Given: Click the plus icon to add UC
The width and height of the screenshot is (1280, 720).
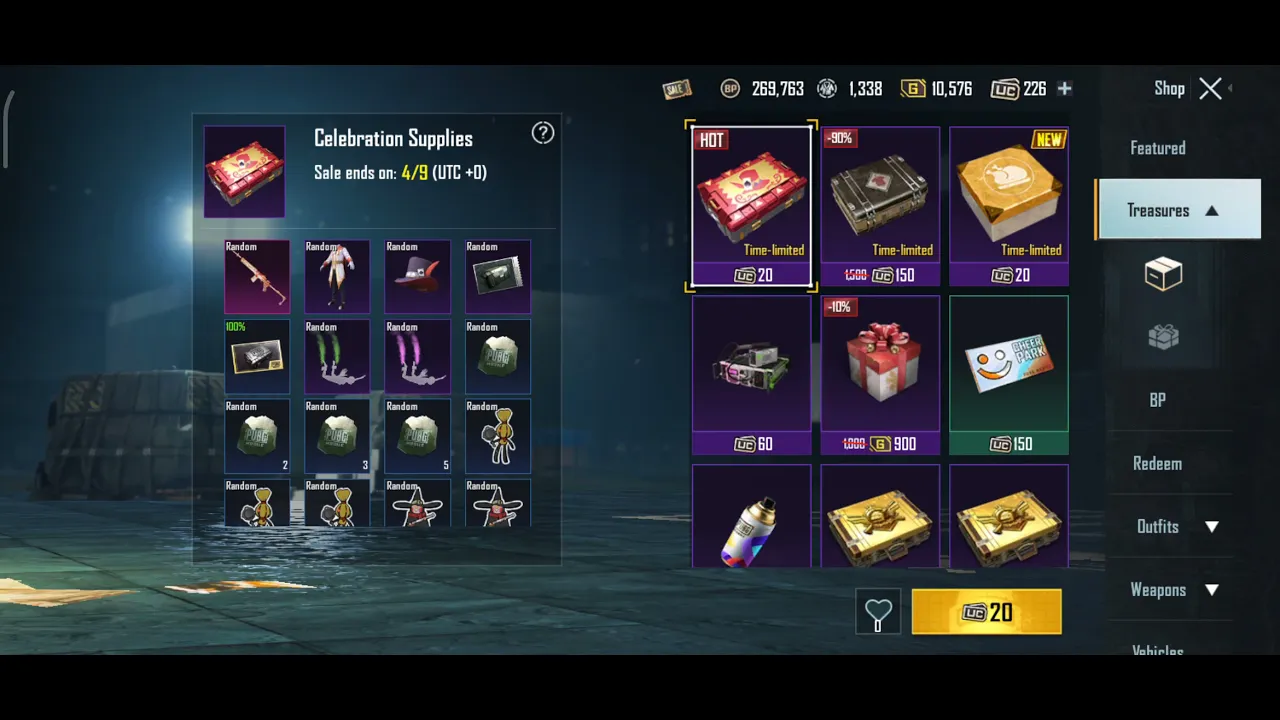Looking at the screenshot, I should pos(1064,89).
